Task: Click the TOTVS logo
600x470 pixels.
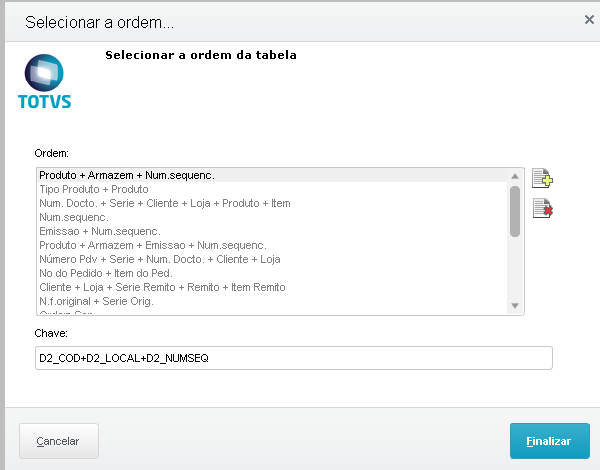Action: pyautogui.click(x=45, y=82)
